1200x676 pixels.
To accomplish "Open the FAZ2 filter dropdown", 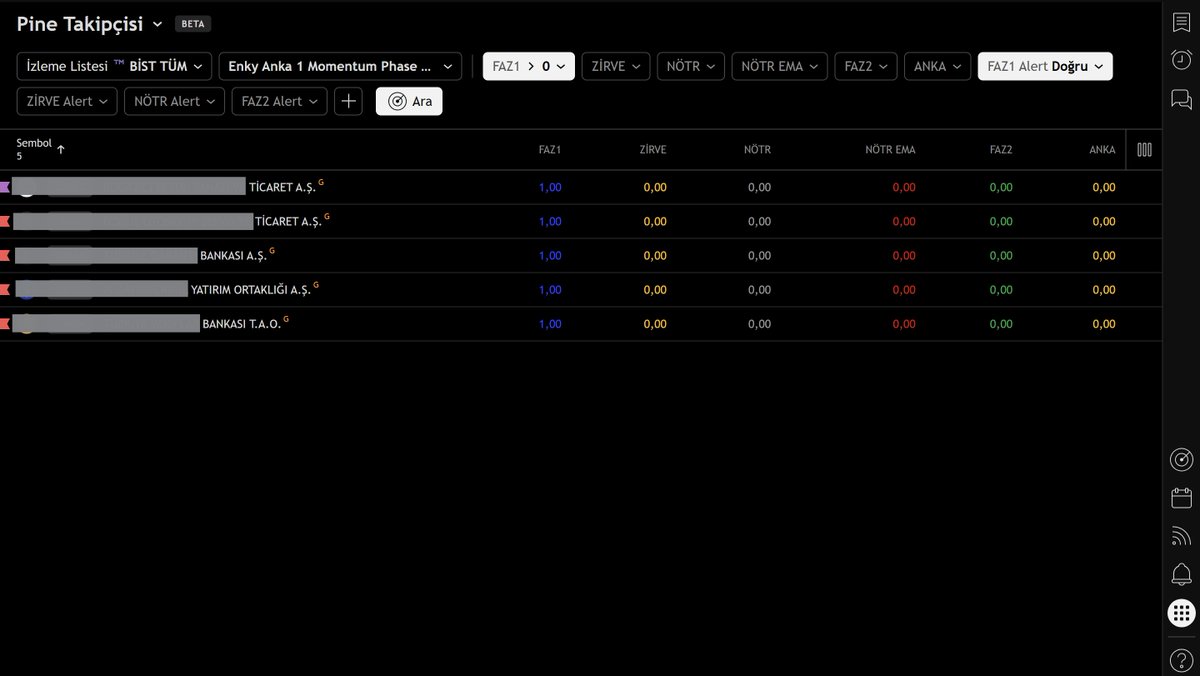I will point(866,66).
